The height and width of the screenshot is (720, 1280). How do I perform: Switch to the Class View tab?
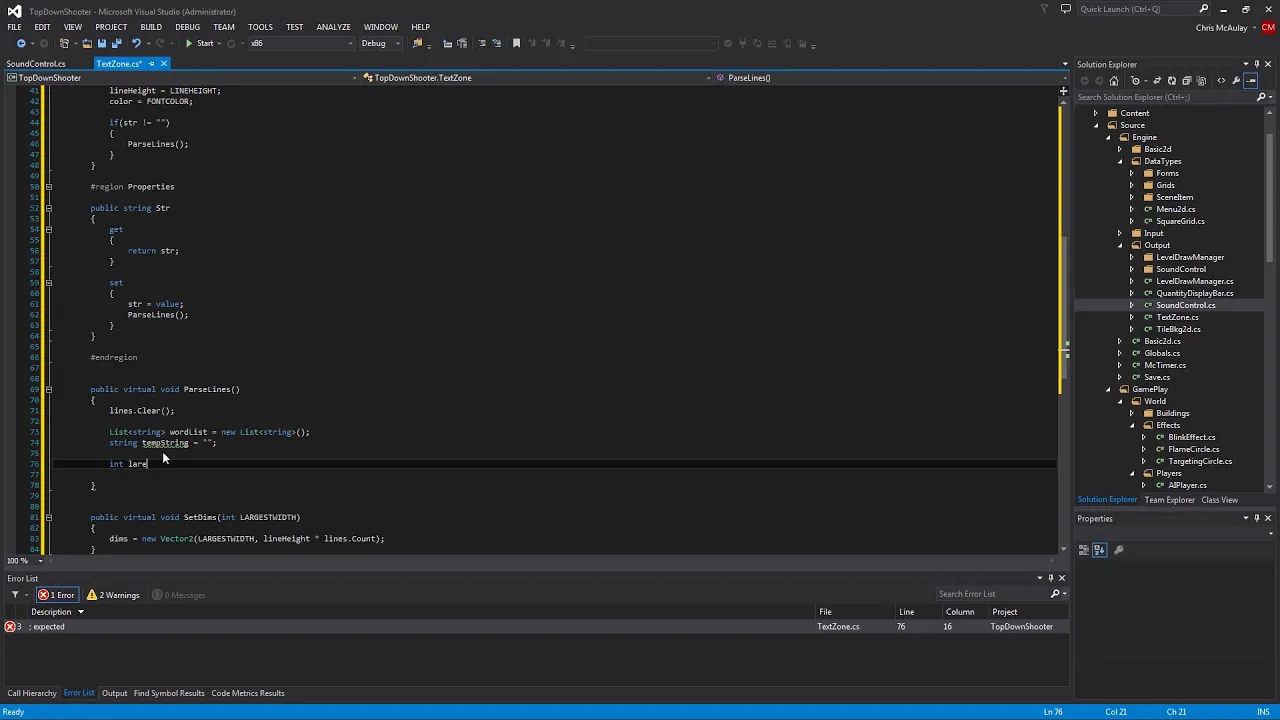click(1219, 500)
